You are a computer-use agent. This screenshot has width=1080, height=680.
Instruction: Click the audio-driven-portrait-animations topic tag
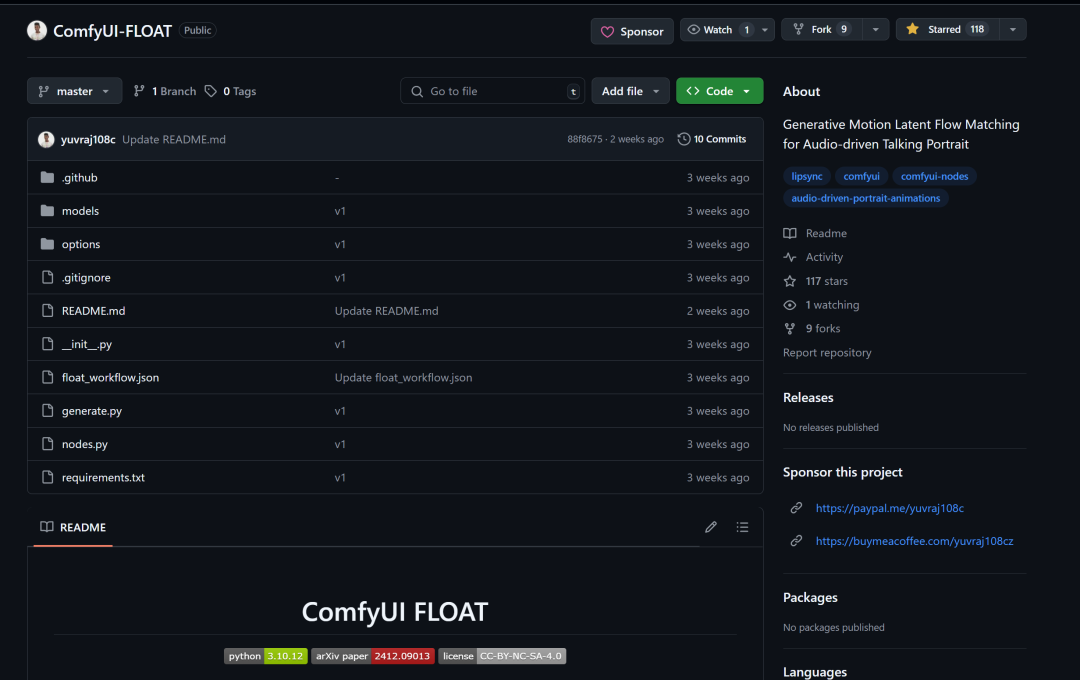865,198
